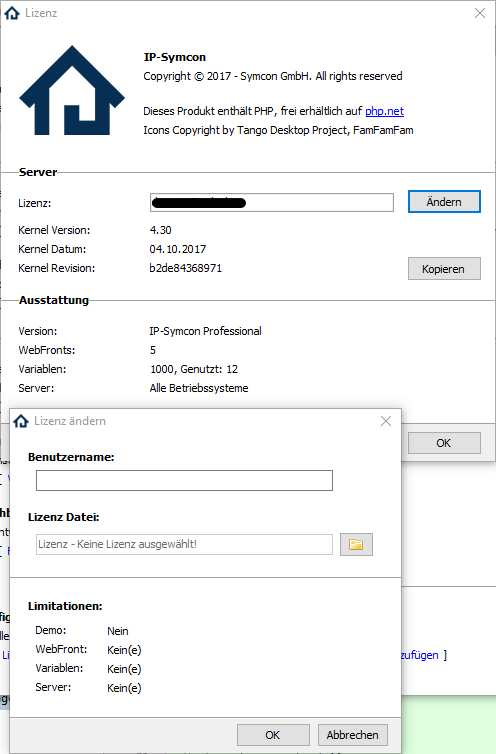Click the Variablen value 1000, Genutzt: 12
The height and width of the screenshot is (754, 496).
194,369
